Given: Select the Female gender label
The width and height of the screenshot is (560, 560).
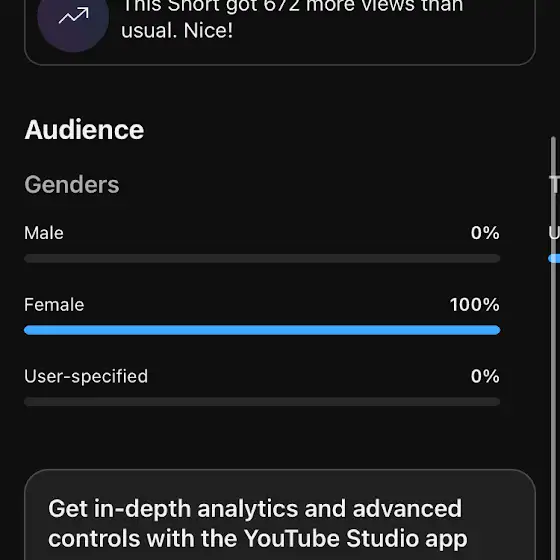Looking at the screenshot, I should pyautogui.click(x=54, y=305).
